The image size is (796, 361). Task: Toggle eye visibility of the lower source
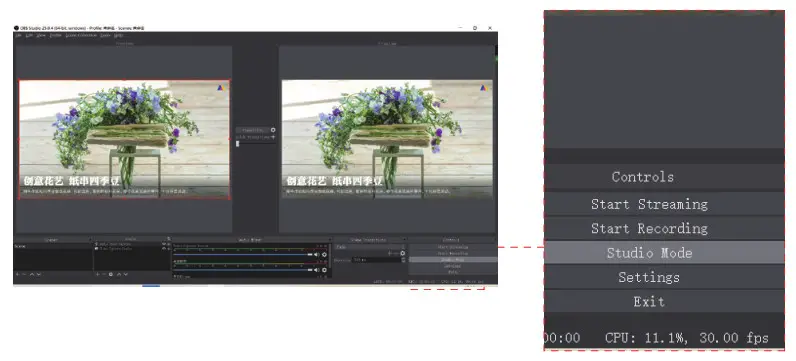[163, 249]
